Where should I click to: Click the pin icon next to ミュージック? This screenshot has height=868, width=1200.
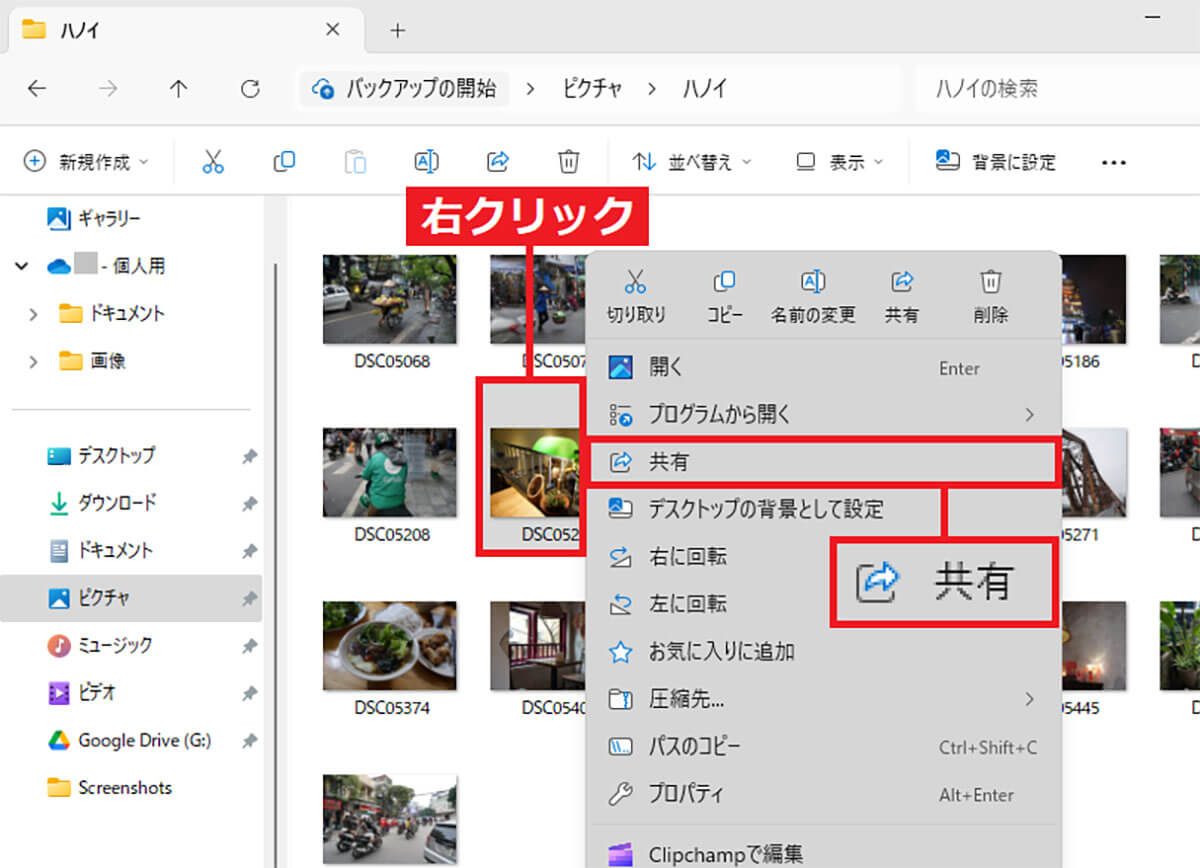click(249, 646)
